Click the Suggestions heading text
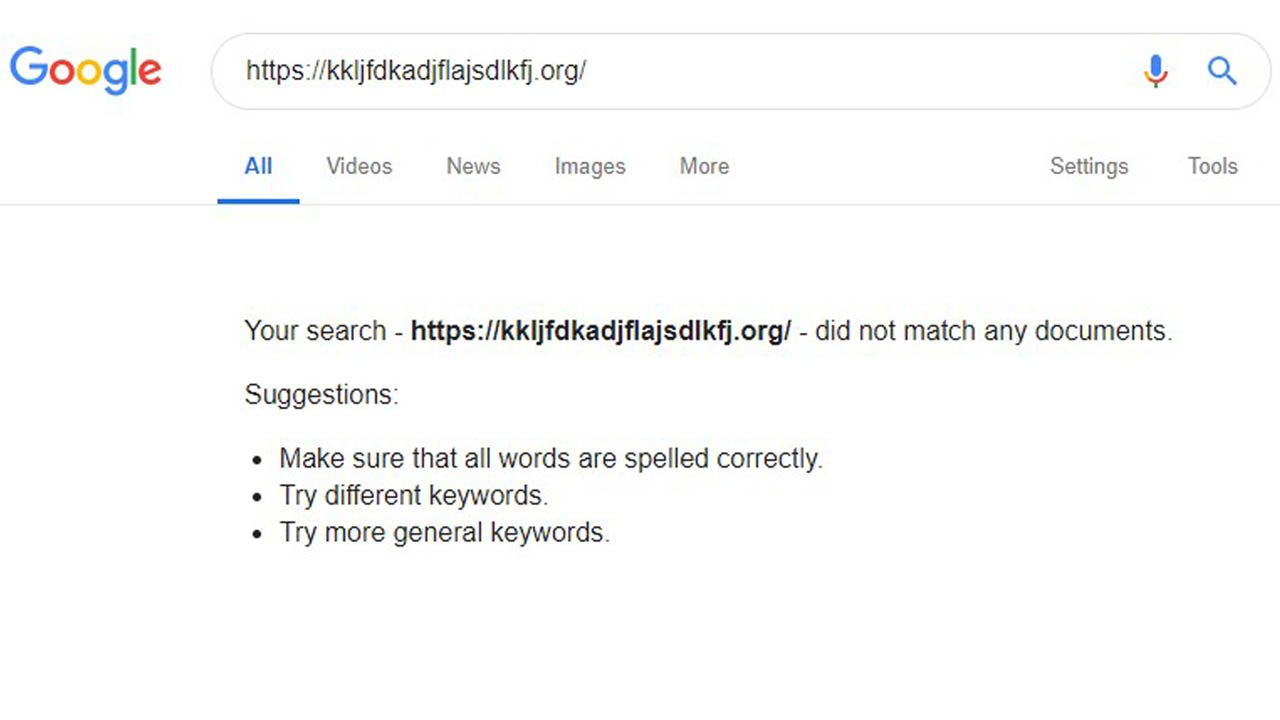Screen dimensions: 1280x720 [x=321, y=394]
